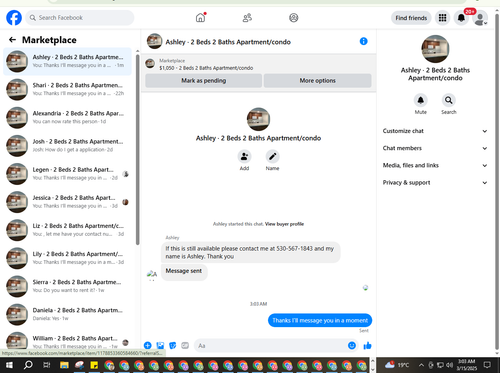The width and height of the screenshot is (500, 373).
Task: Open the notifications bell
Action: (461, 18)
